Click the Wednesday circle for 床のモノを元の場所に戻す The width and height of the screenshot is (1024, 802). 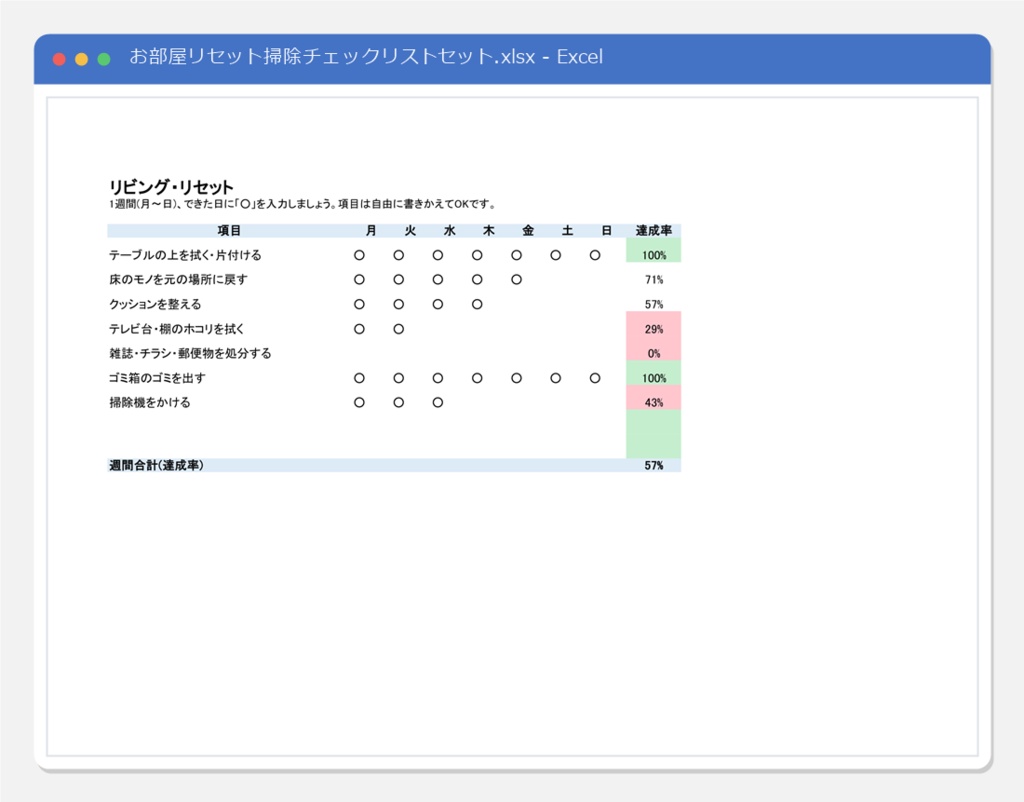[438, 280]
